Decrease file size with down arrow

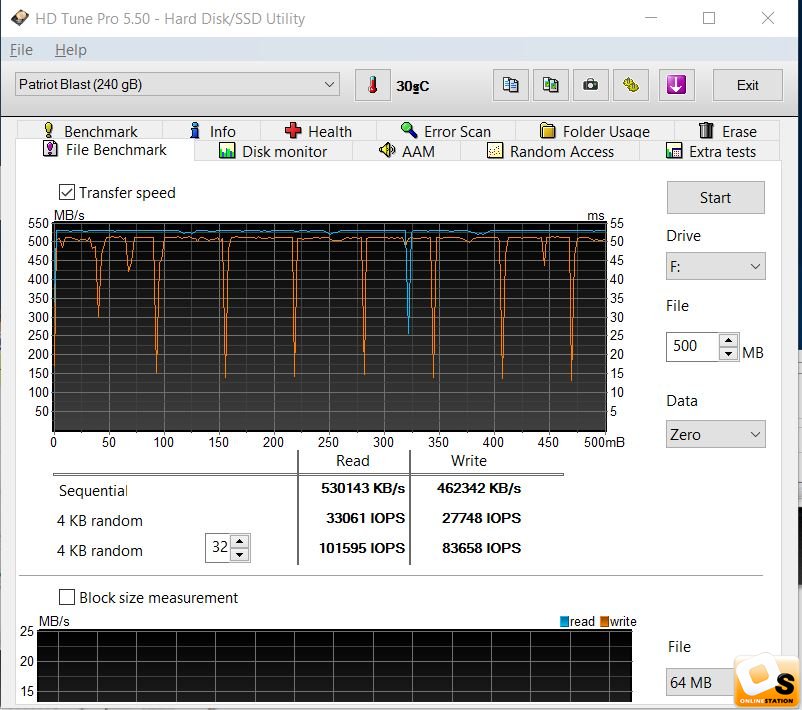728,353
